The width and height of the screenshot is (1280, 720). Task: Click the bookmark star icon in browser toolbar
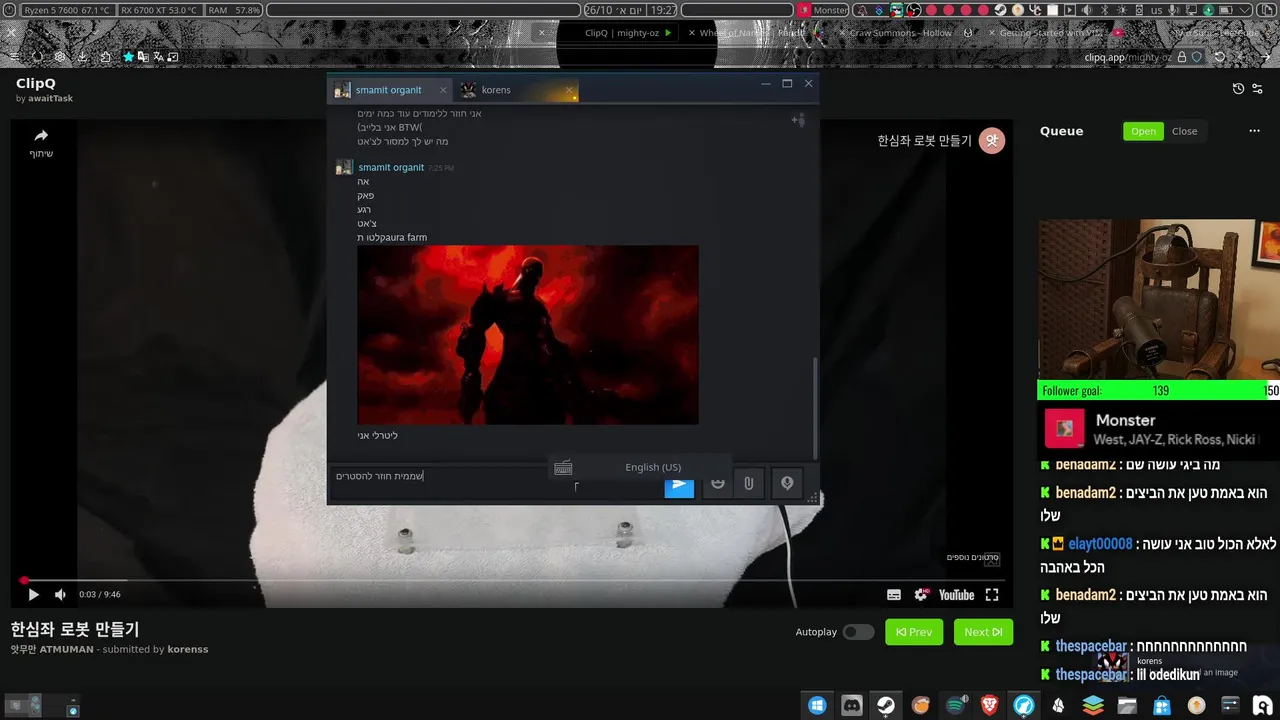click(x=128, y=57)
